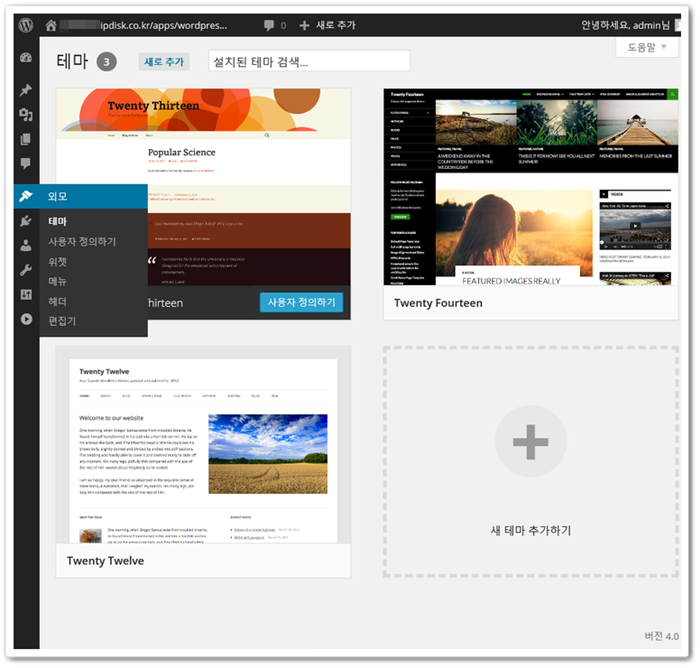700x668 pixels.
Task: Open Media library sidebar icon
Action: coord(26,115)
